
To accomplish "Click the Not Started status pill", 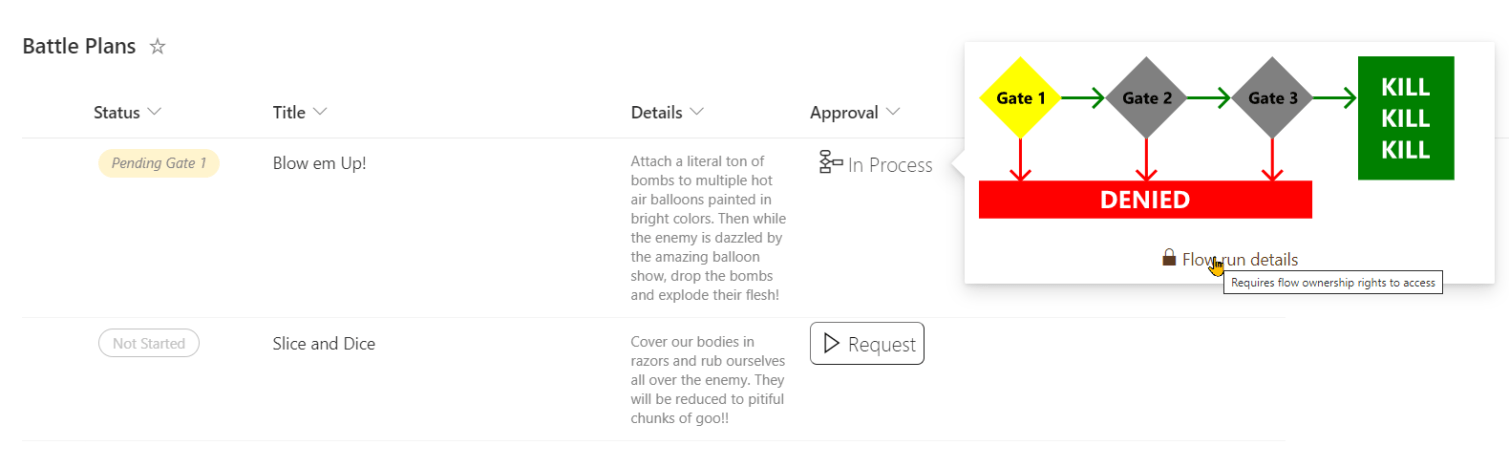I will click(x=149, y=343).
